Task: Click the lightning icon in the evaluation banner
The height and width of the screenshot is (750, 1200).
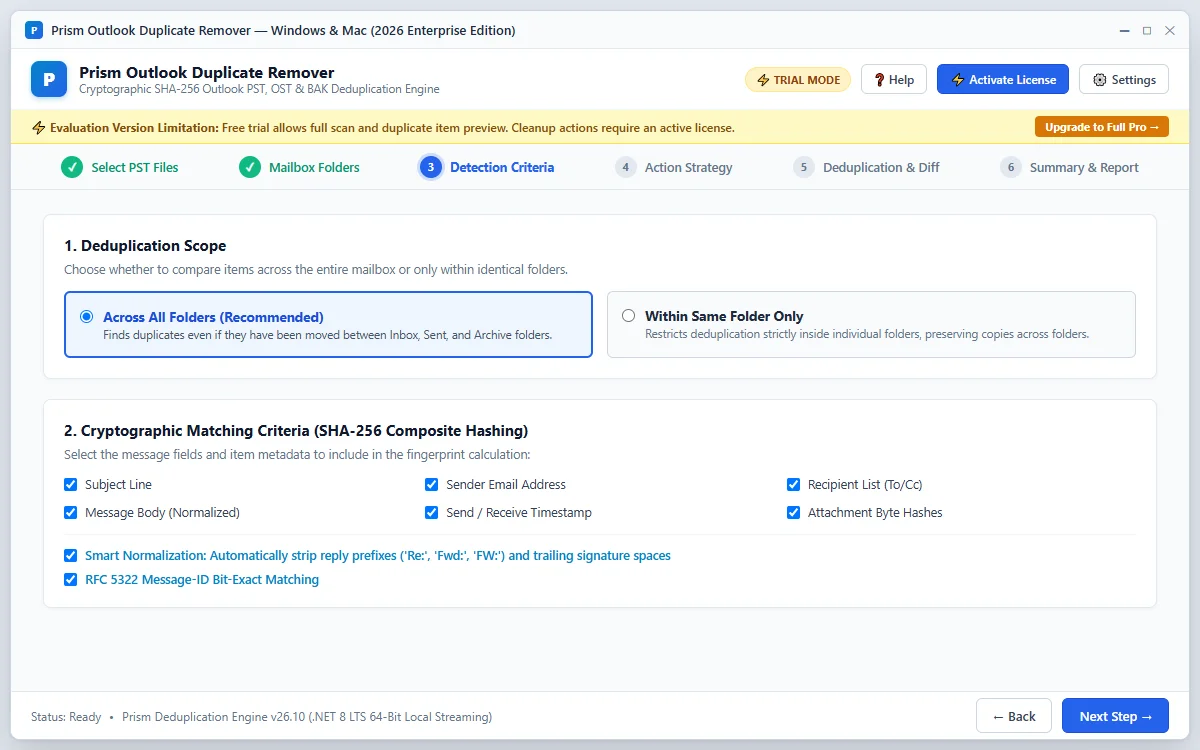Action: click(x=39, y=127)
